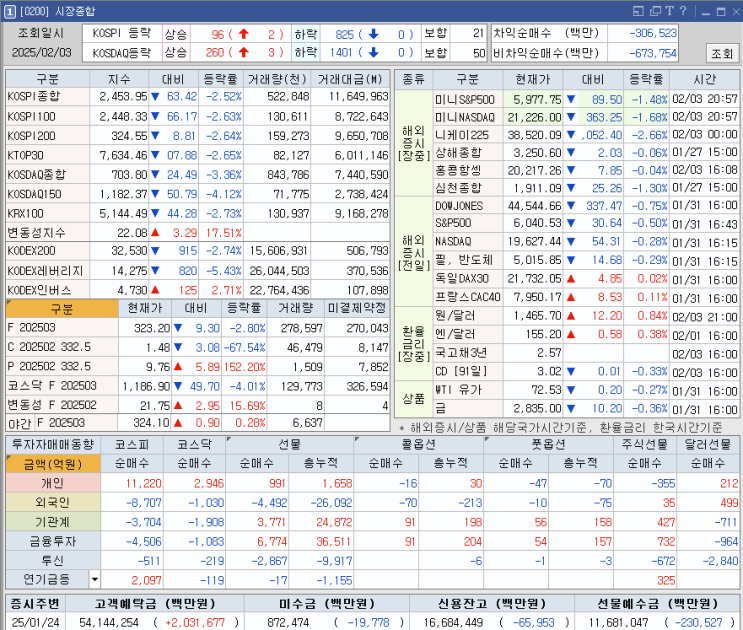This screenshot has width=743, height=630.
Task: Click the orange 구분 header in futures table
Action: pos(62,309)
